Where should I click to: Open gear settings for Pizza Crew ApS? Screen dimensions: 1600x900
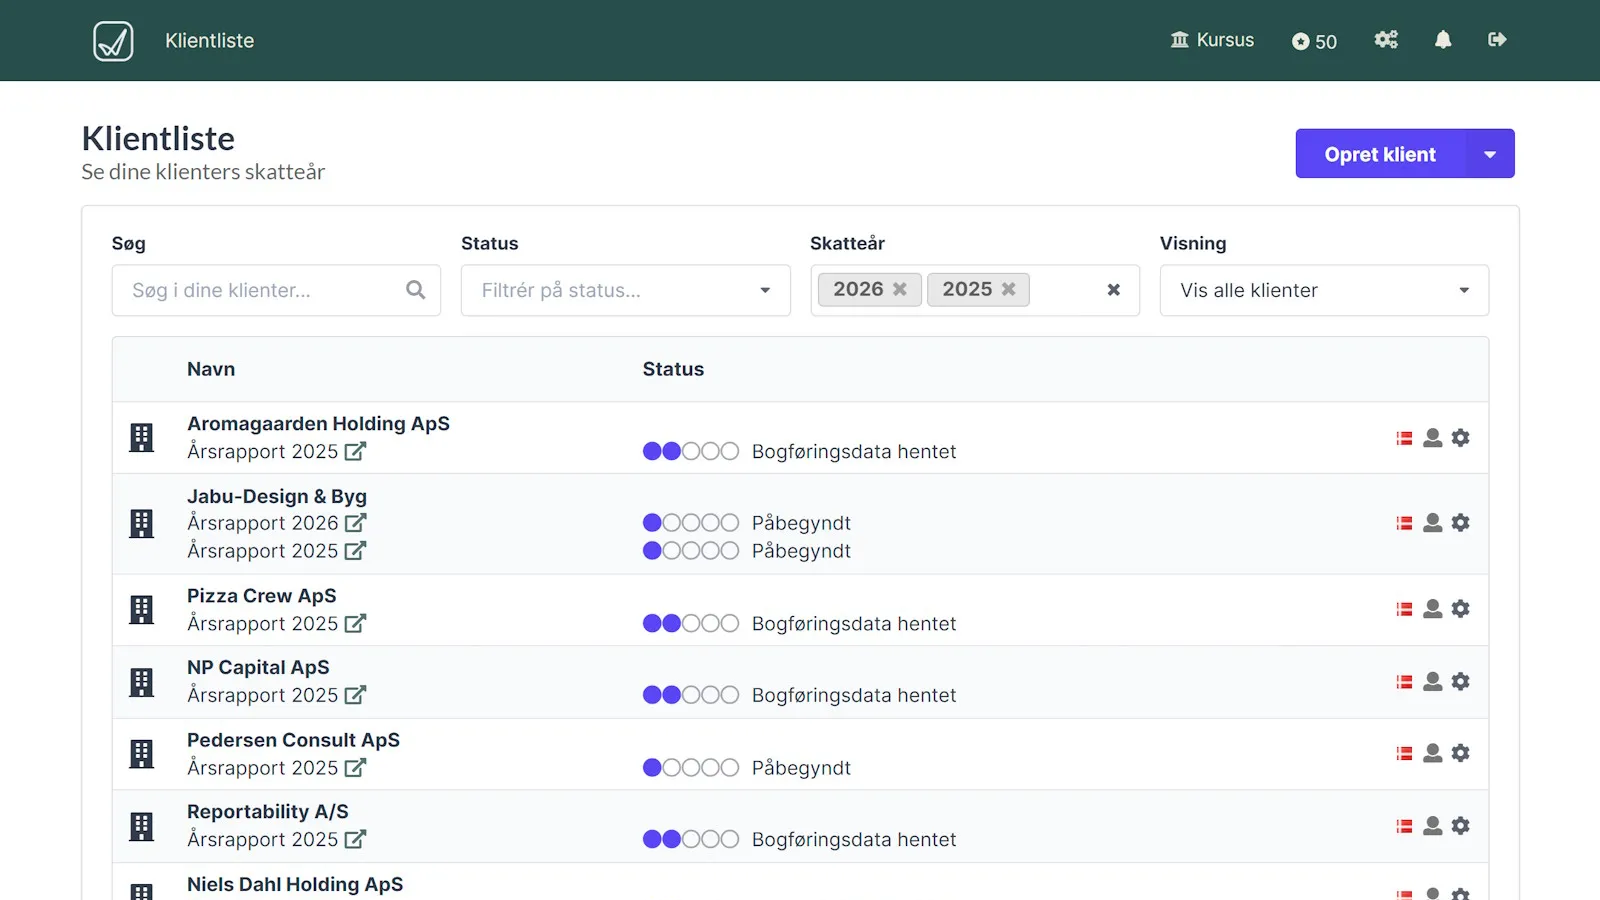[1461, 609]
